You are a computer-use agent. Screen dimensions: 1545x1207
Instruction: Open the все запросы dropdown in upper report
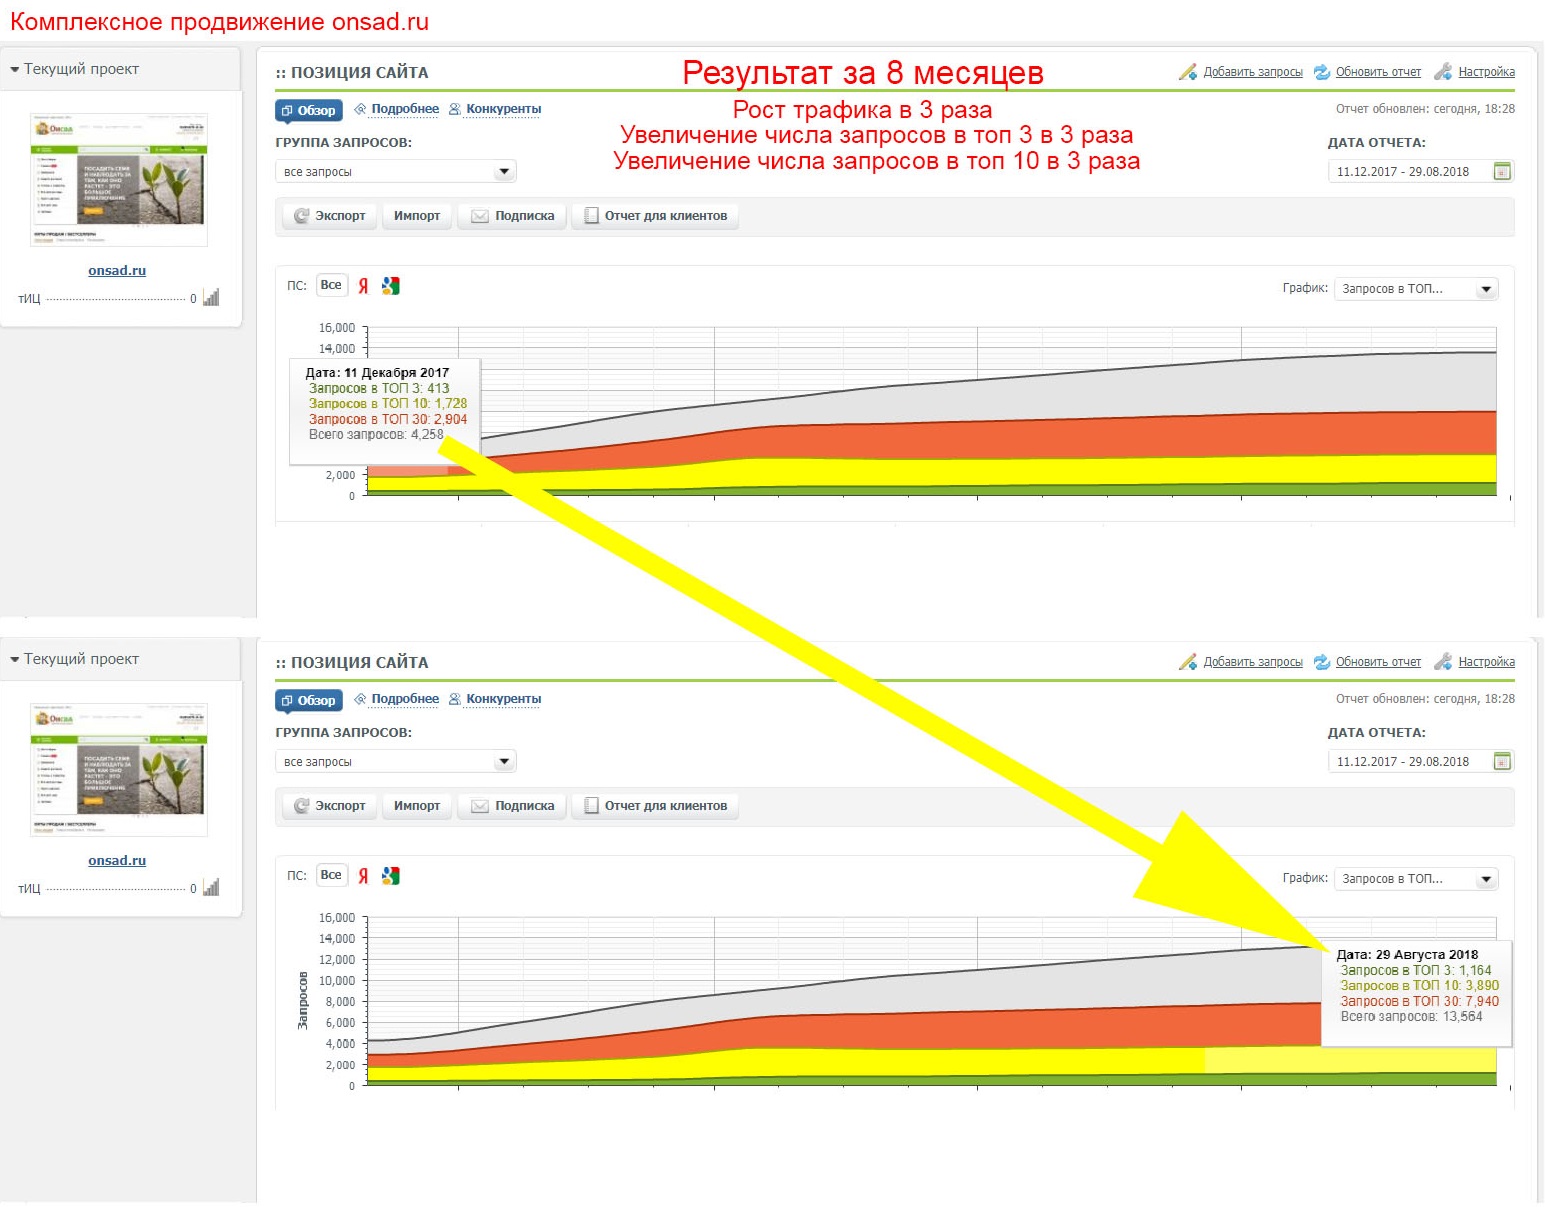click(x=396, y=172)
